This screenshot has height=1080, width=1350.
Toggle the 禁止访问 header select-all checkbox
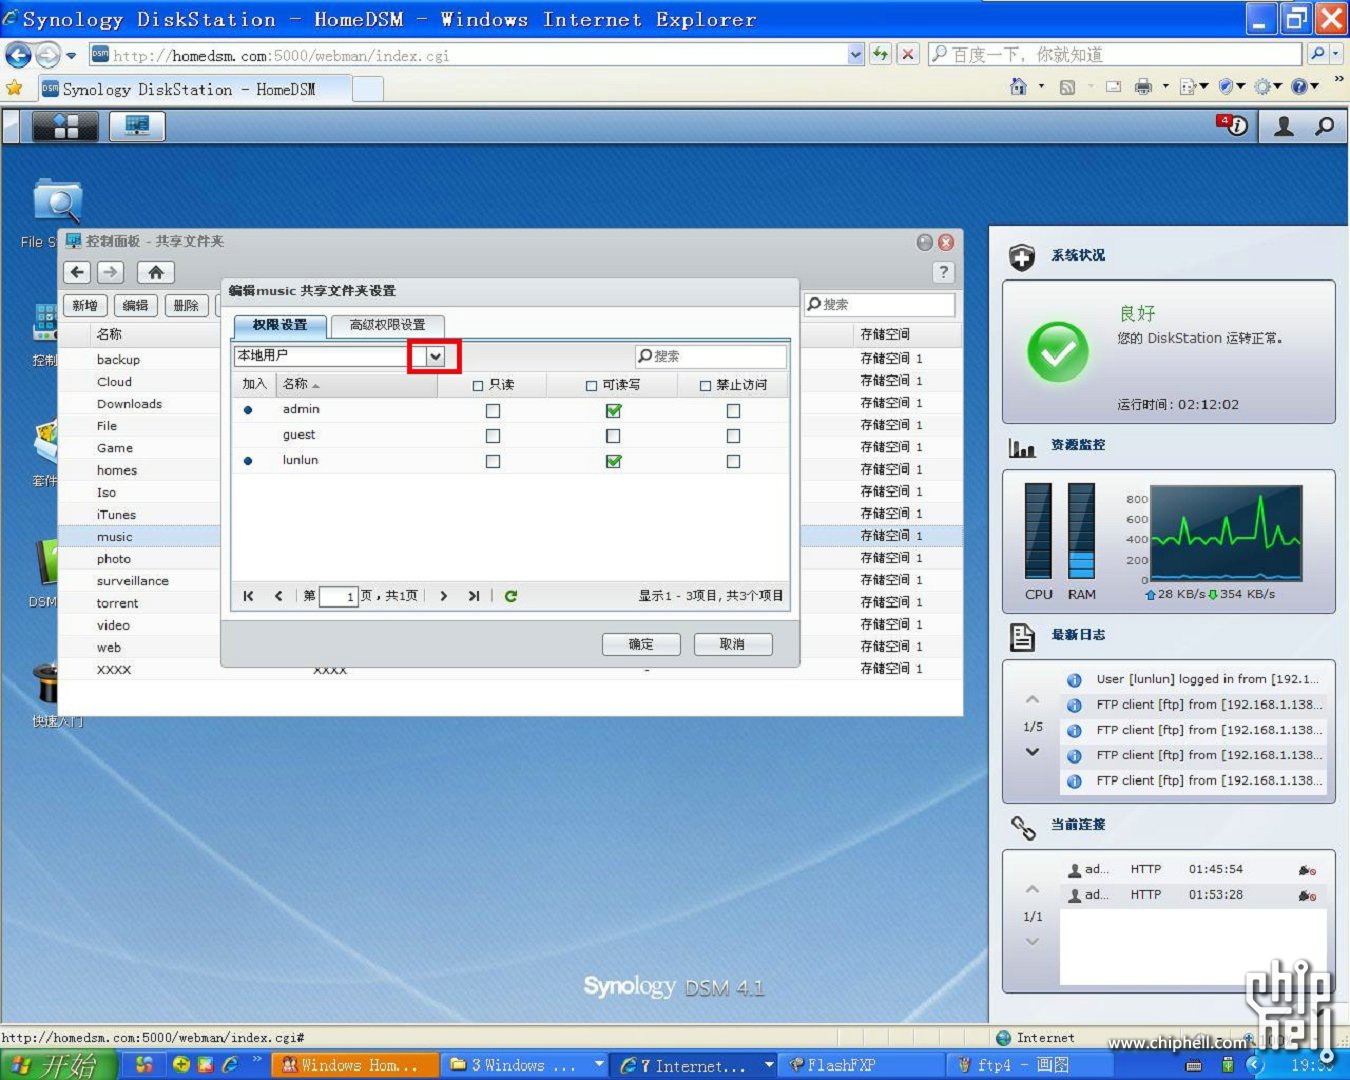pos(705,386)
